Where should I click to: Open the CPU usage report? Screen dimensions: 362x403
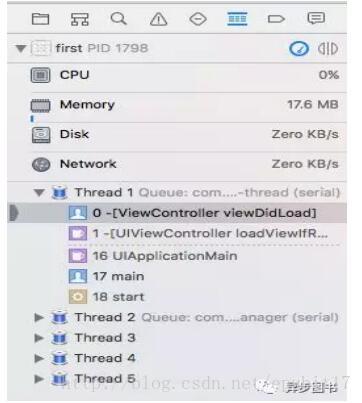pos(185,75)
